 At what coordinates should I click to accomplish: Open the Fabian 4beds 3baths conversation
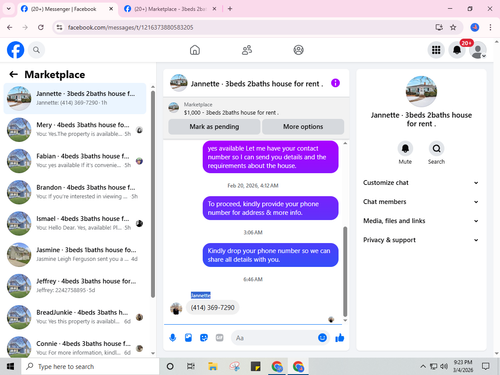(x=75, y=161)
